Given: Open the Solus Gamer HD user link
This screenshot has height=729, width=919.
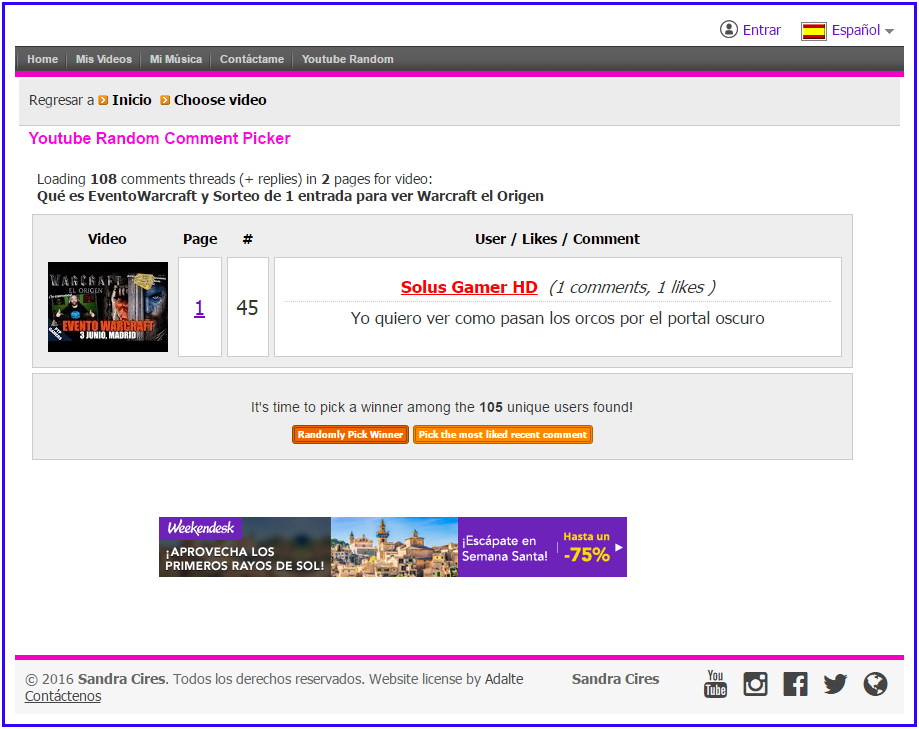Looking at the screenshot, I should [469, 287].
